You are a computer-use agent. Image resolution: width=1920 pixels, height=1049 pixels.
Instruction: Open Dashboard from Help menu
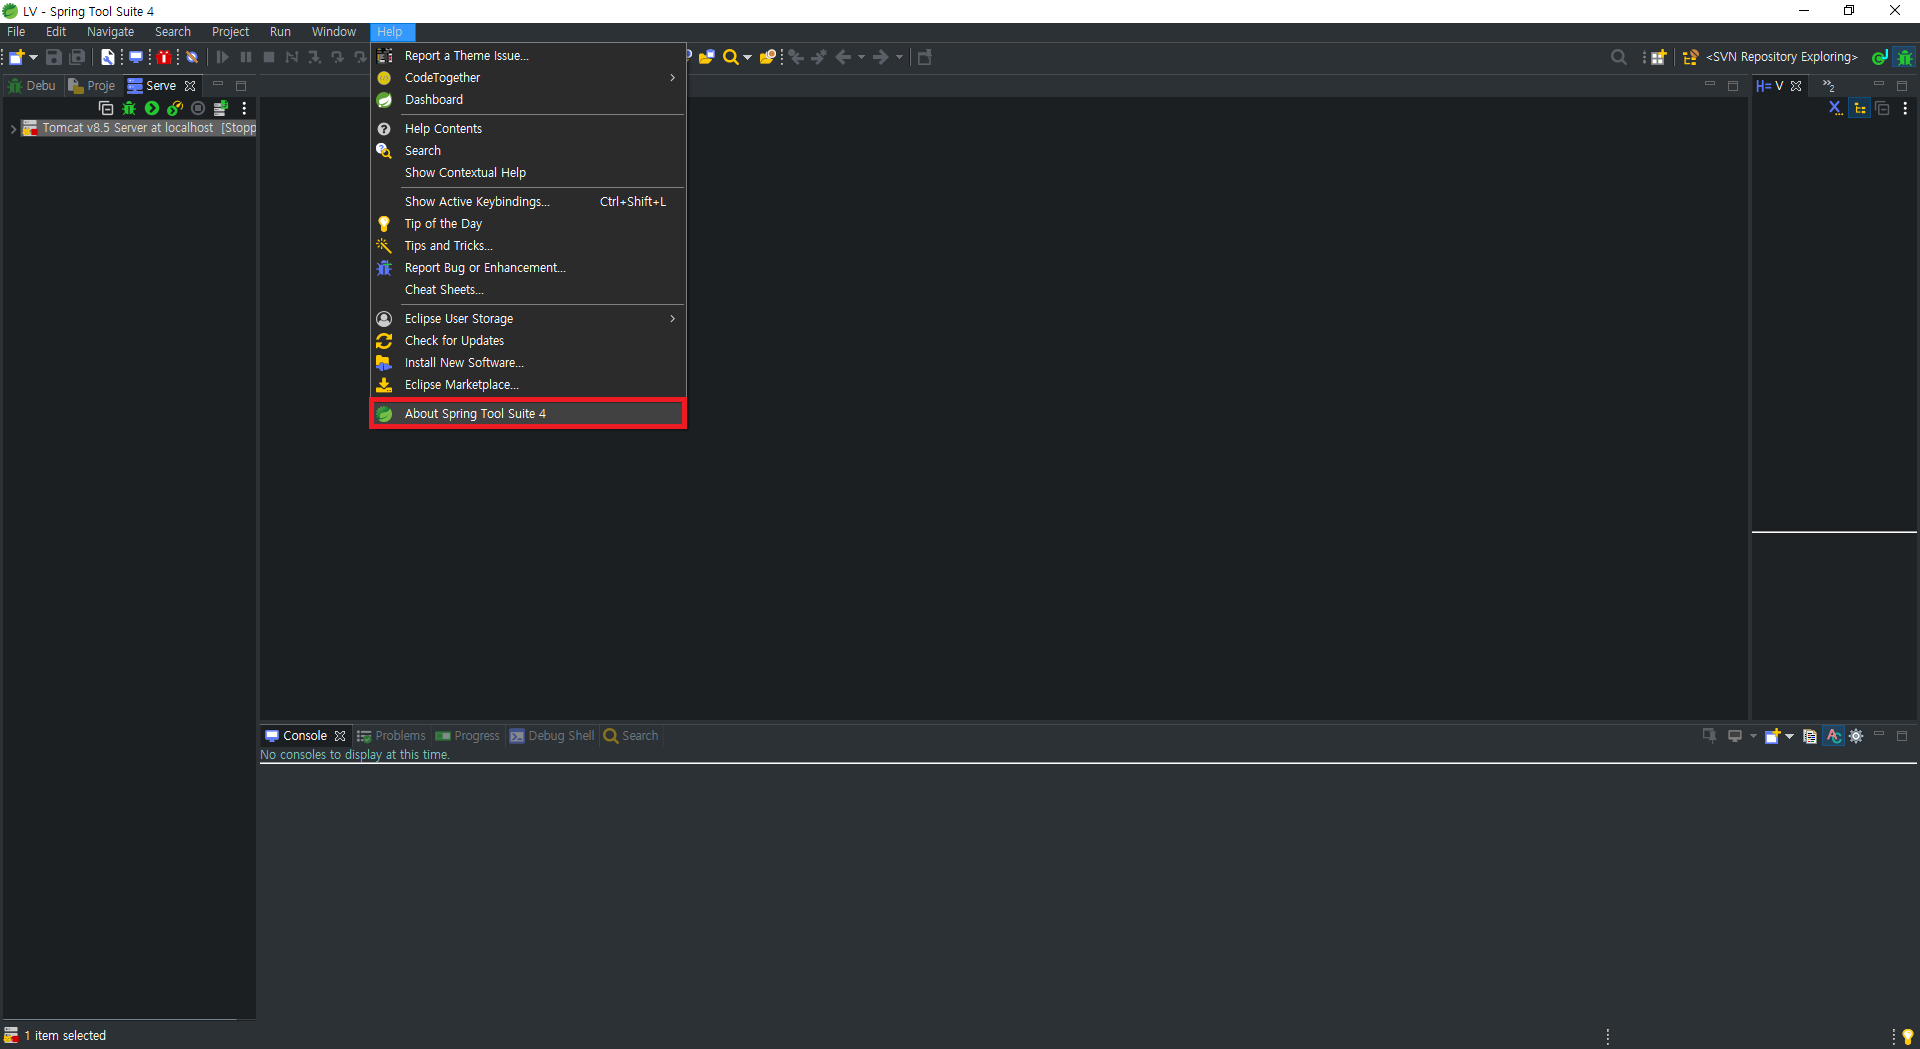click(528, 100)
